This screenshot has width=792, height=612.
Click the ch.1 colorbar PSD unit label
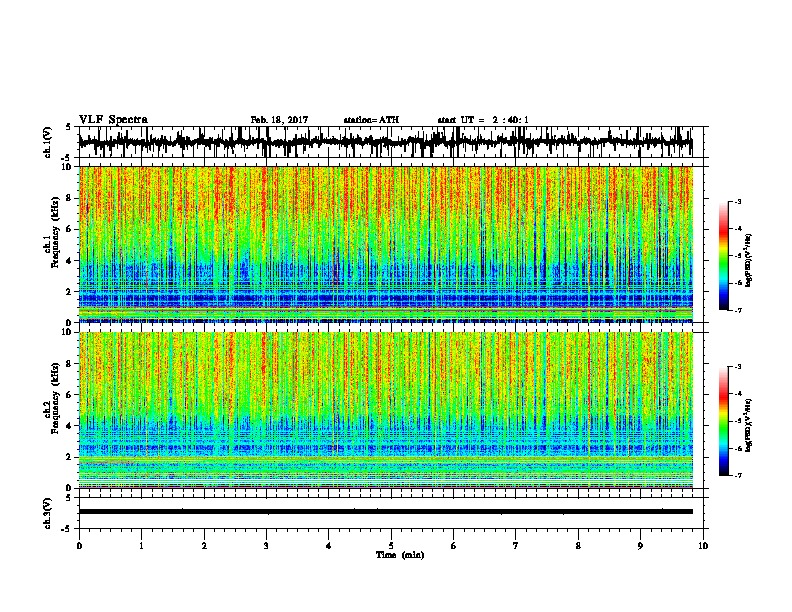[x=749, y=261]
